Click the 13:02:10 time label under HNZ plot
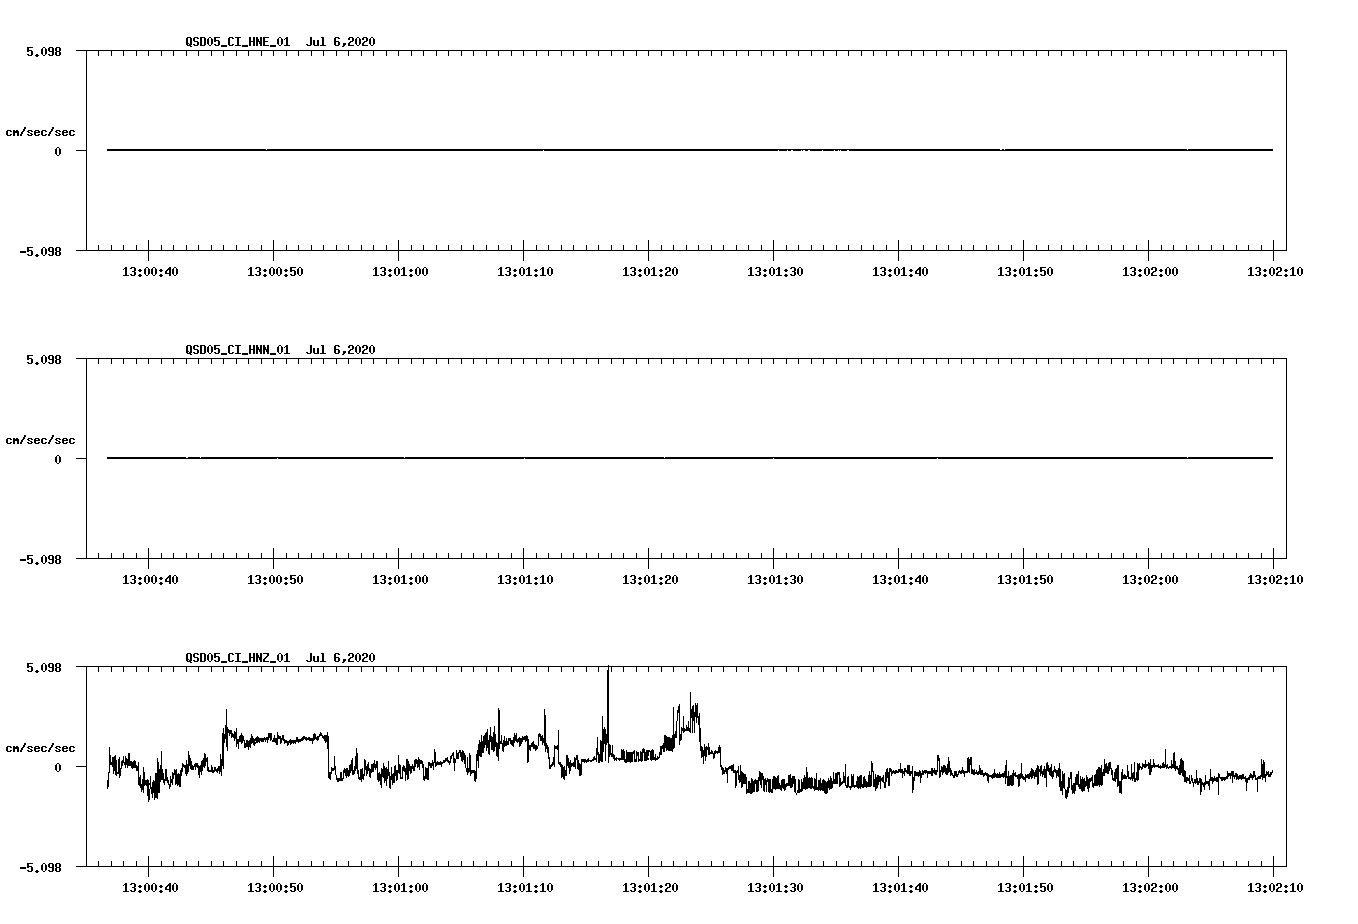 click(1274, 887)
